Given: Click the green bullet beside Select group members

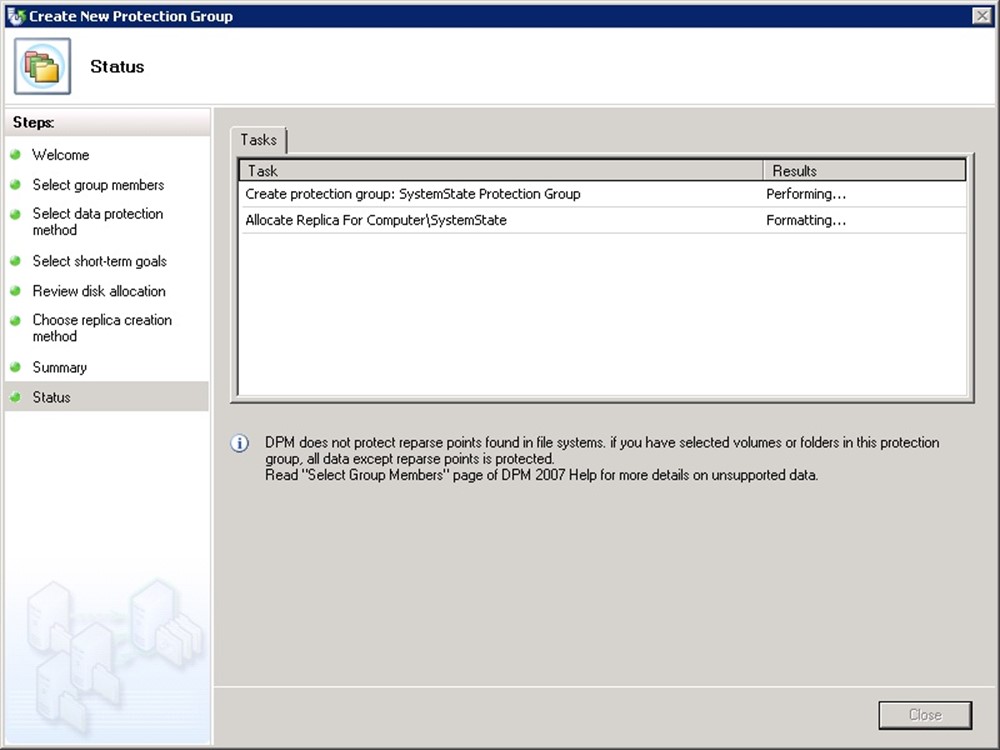Looking at the screenshot, I should pos(15,185).
